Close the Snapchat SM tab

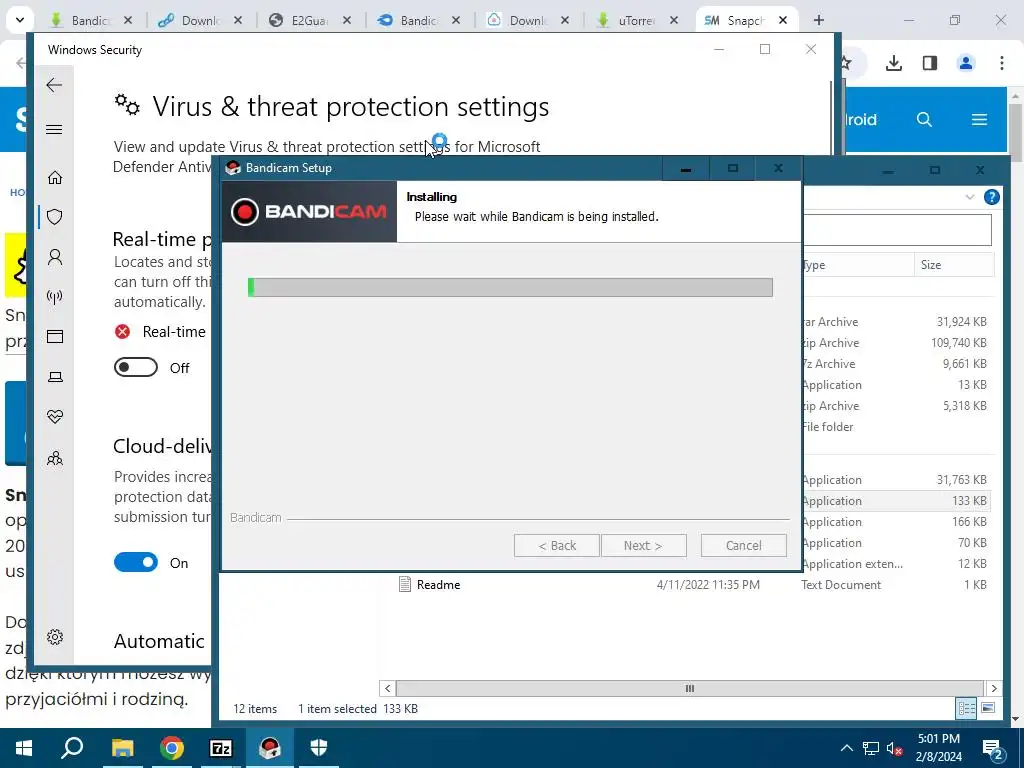tap(782, 20)
